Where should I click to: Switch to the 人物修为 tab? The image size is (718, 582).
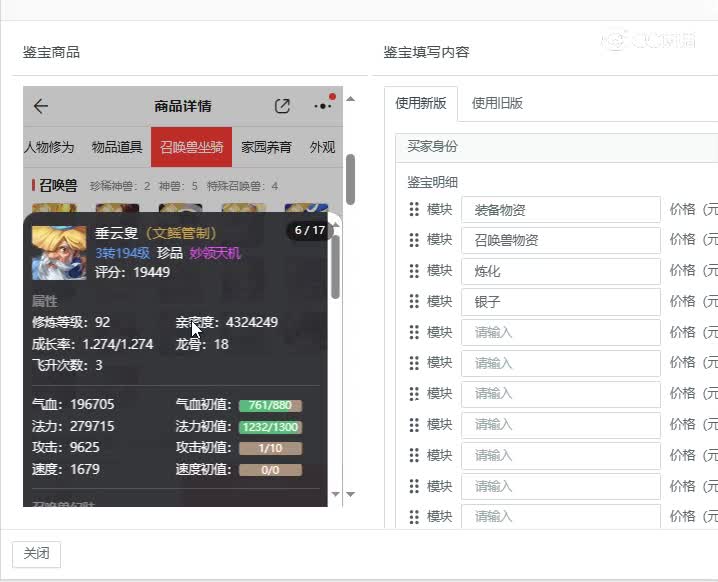pyautogui.click(x=49, y=147)
